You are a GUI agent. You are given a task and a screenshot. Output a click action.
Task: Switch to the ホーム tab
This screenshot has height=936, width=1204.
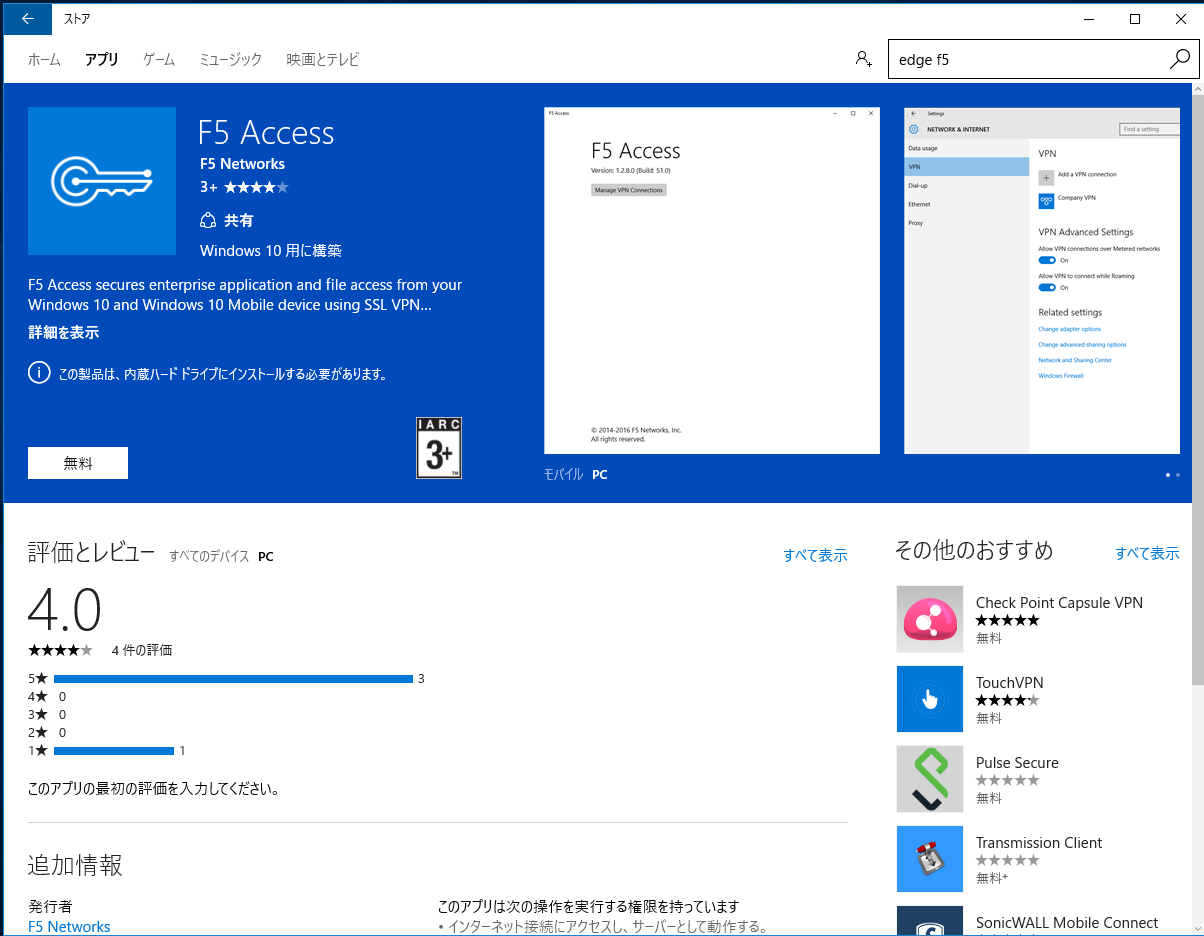[44, 59]
